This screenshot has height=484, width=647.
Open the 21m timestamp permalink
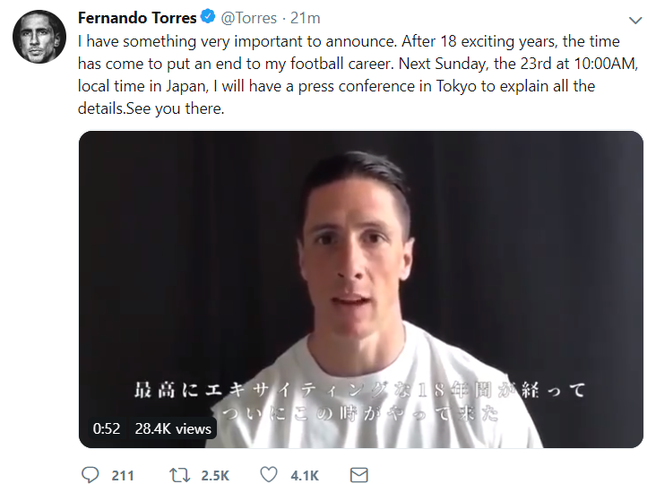coord(305,18)
